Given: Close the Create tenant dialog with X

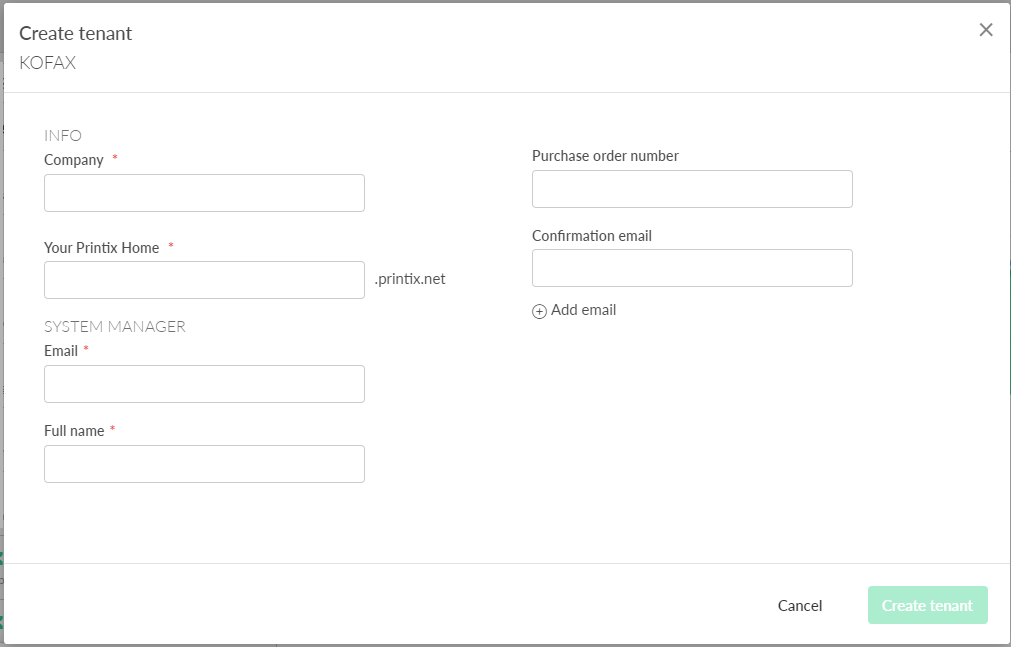Looking at the screenshot, I should point(986,30).
